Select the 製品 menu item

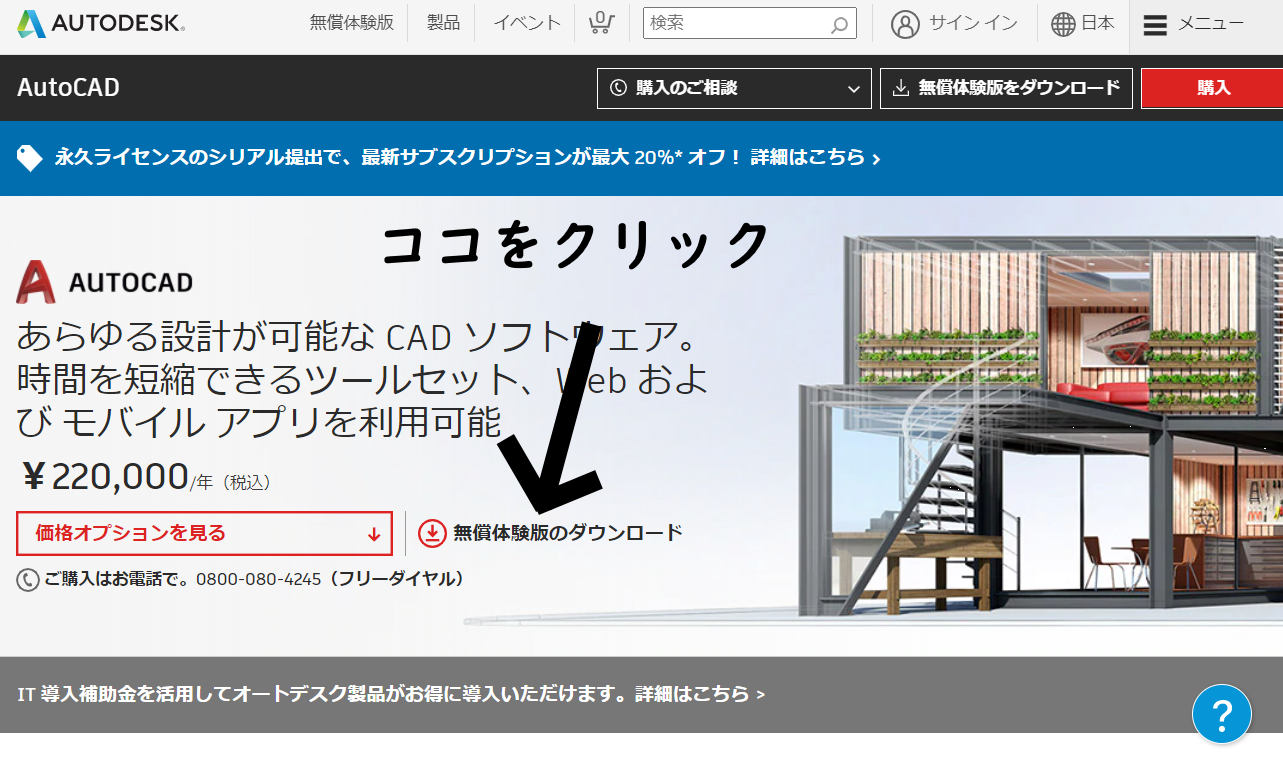(x=442, y=23)
